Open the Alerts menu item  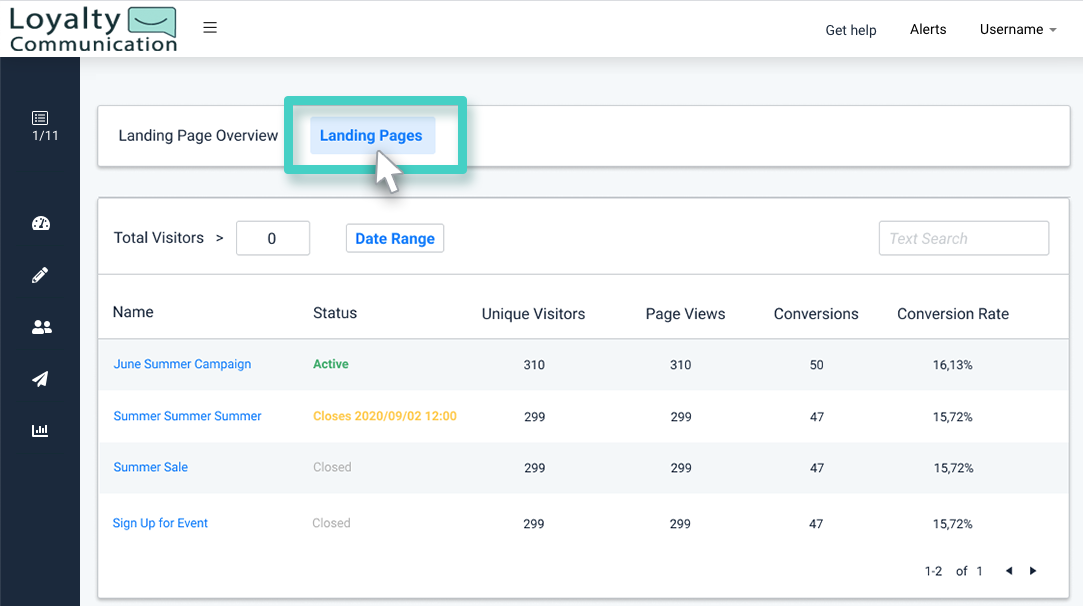pyautogui.click(x=928, y=30)
